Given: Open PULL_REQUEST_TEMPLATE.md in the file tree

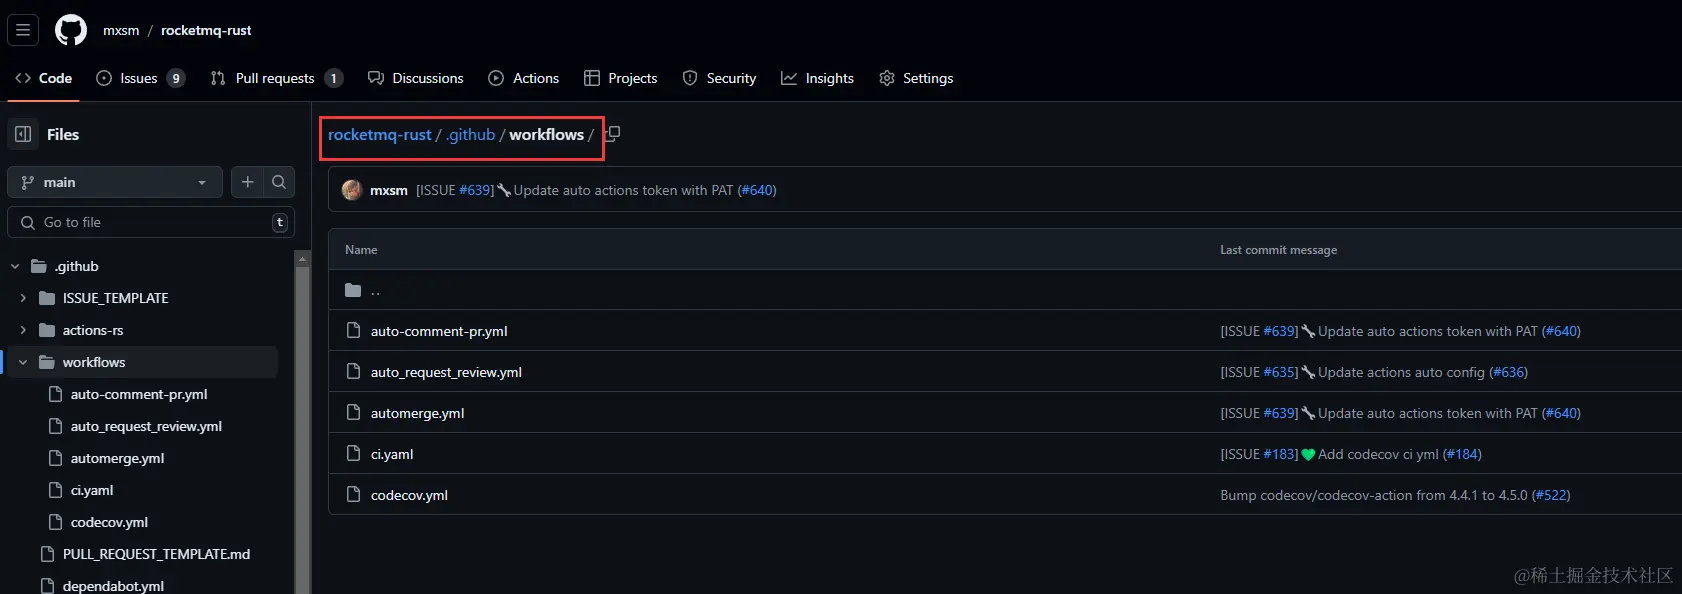Looking at the screenshot, I should (x=156, y=554).
